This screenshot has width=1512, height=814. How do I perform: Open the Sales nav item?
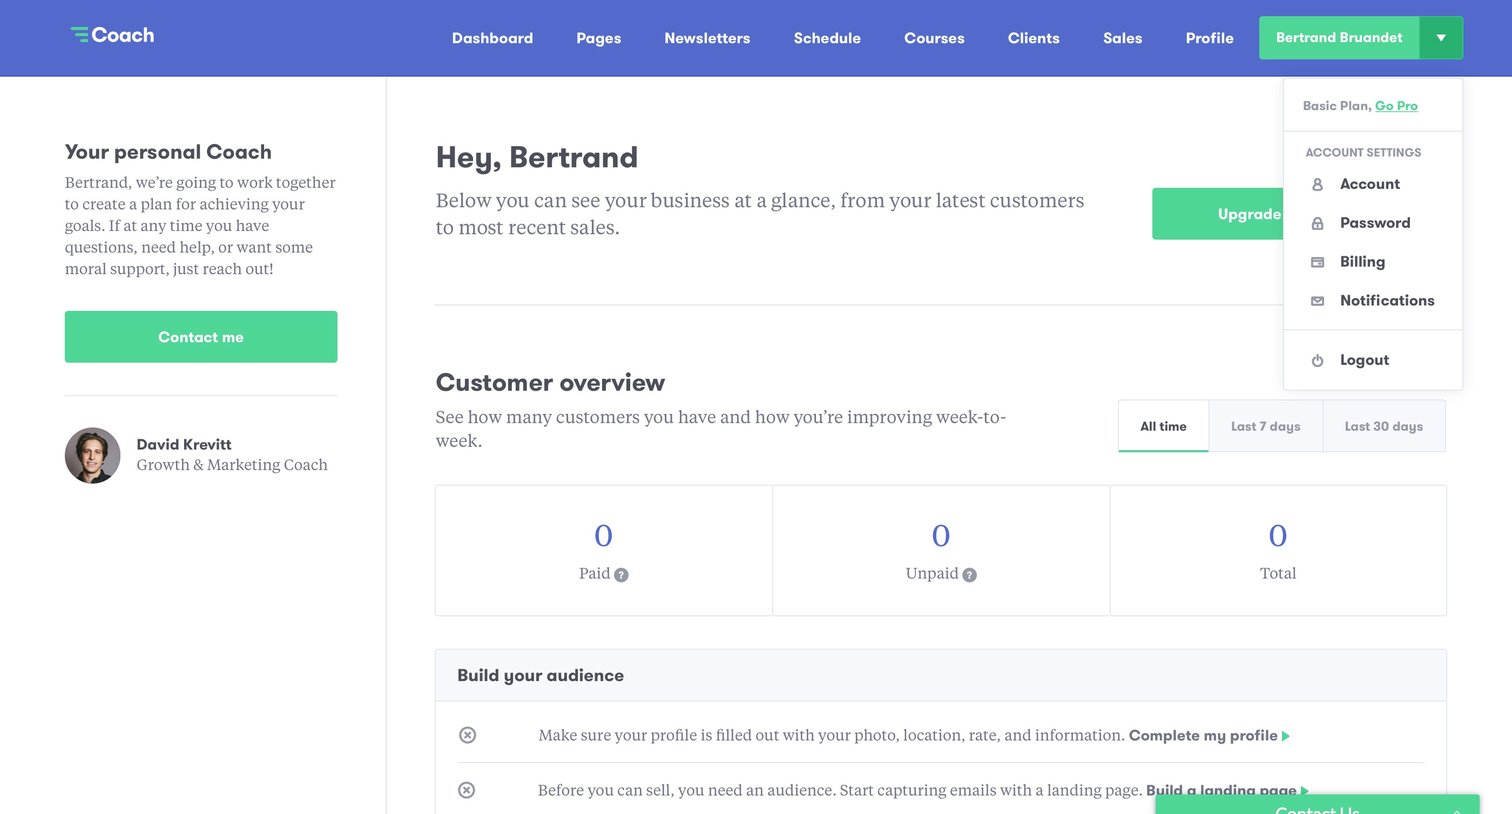[x=1123, y=38]
